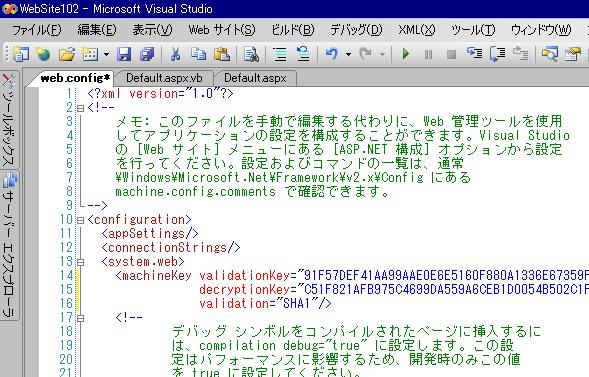
Task: Open the デバッグ(D) menu
Action: [x=356, y=30]
